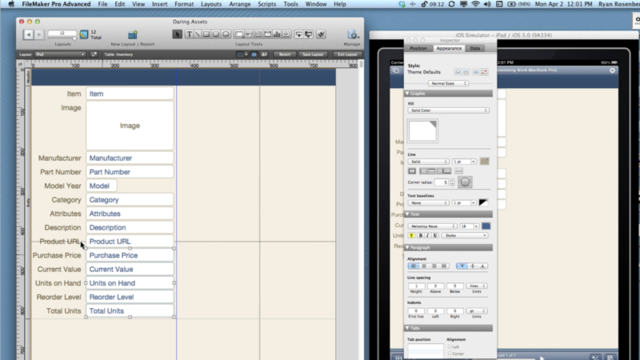This screenshot has width=640, height=360.
Task: Toggle Underline in Inspector text section
Action: click(435, 236)
